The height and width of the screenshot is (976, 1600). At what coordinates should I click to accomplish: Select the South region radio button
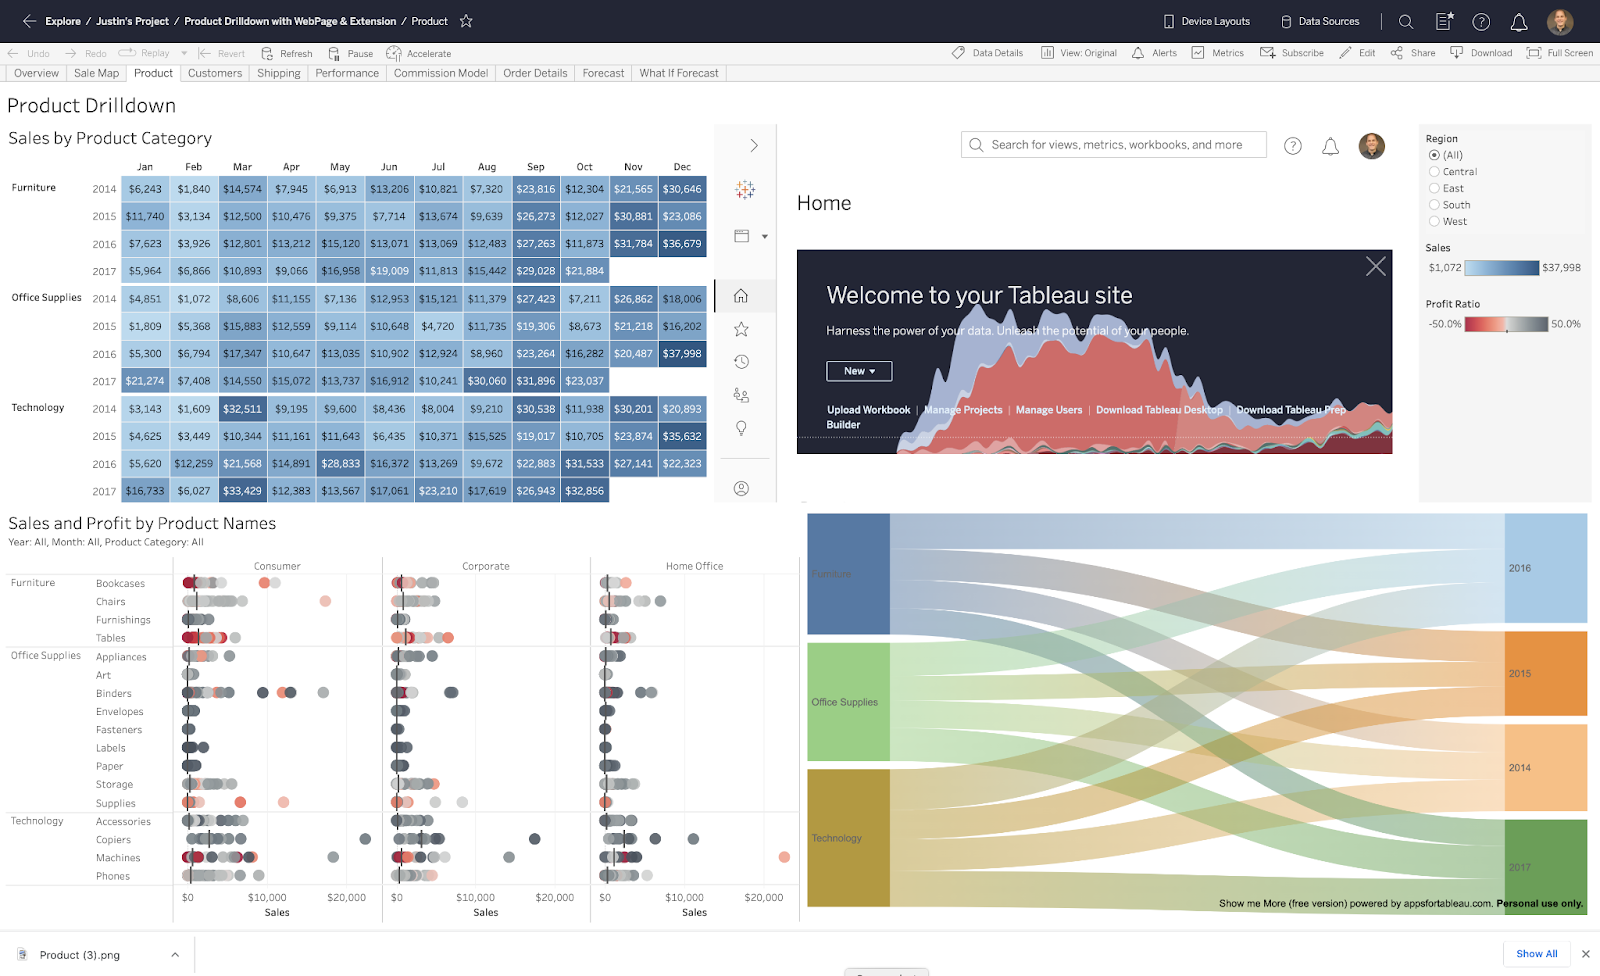pos(1434,204)
